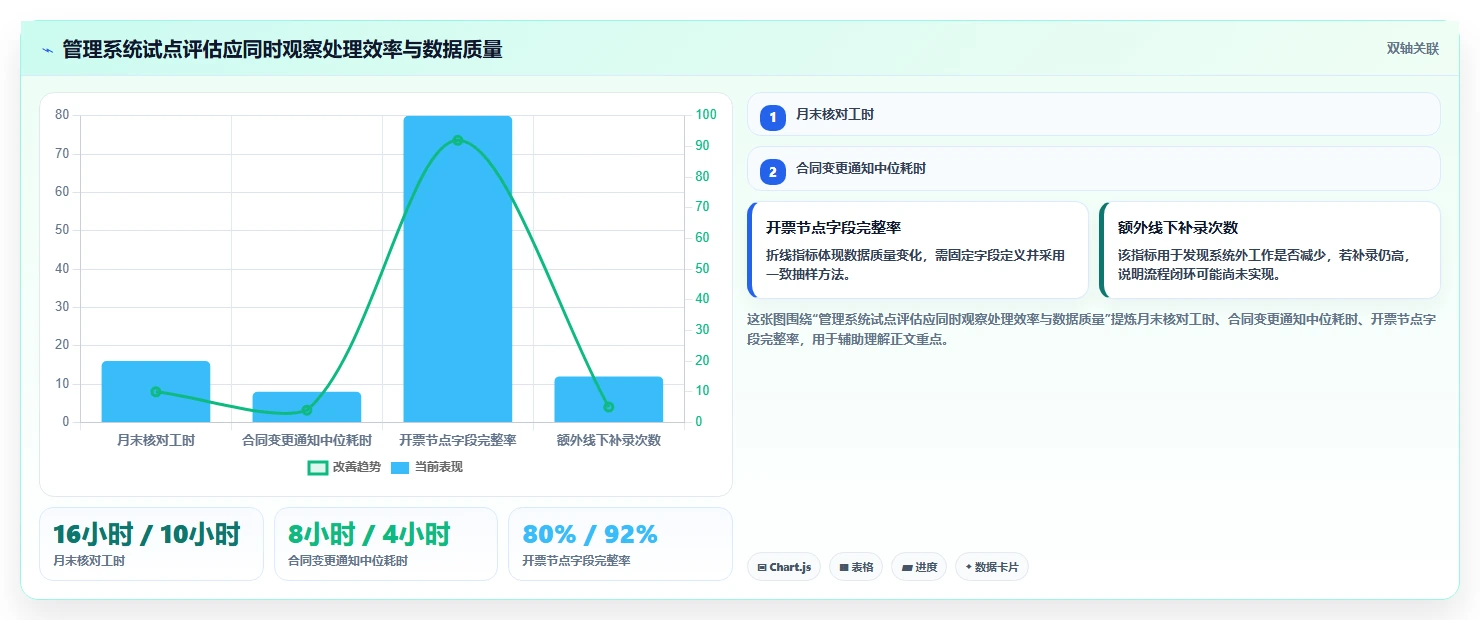
Task: Click the 数据卡片 tag chip
Action: pyautogui.click(x=992, y=567)
